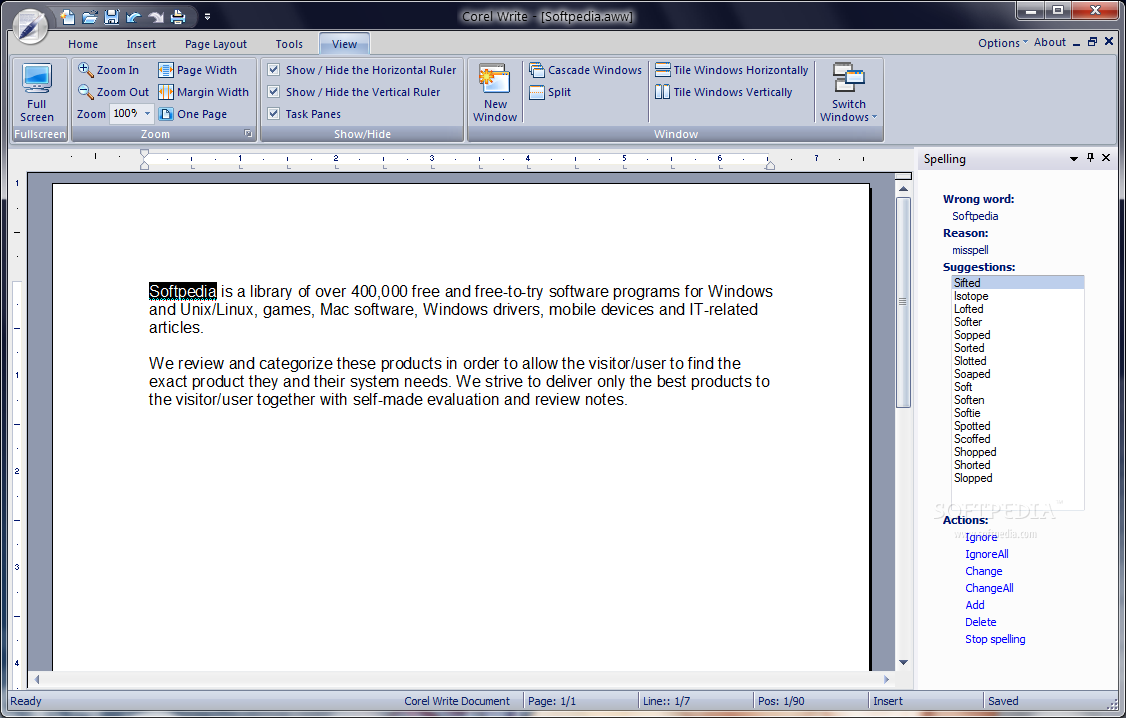Split the document window
1126x718 pixels.
tap(550, 92)
